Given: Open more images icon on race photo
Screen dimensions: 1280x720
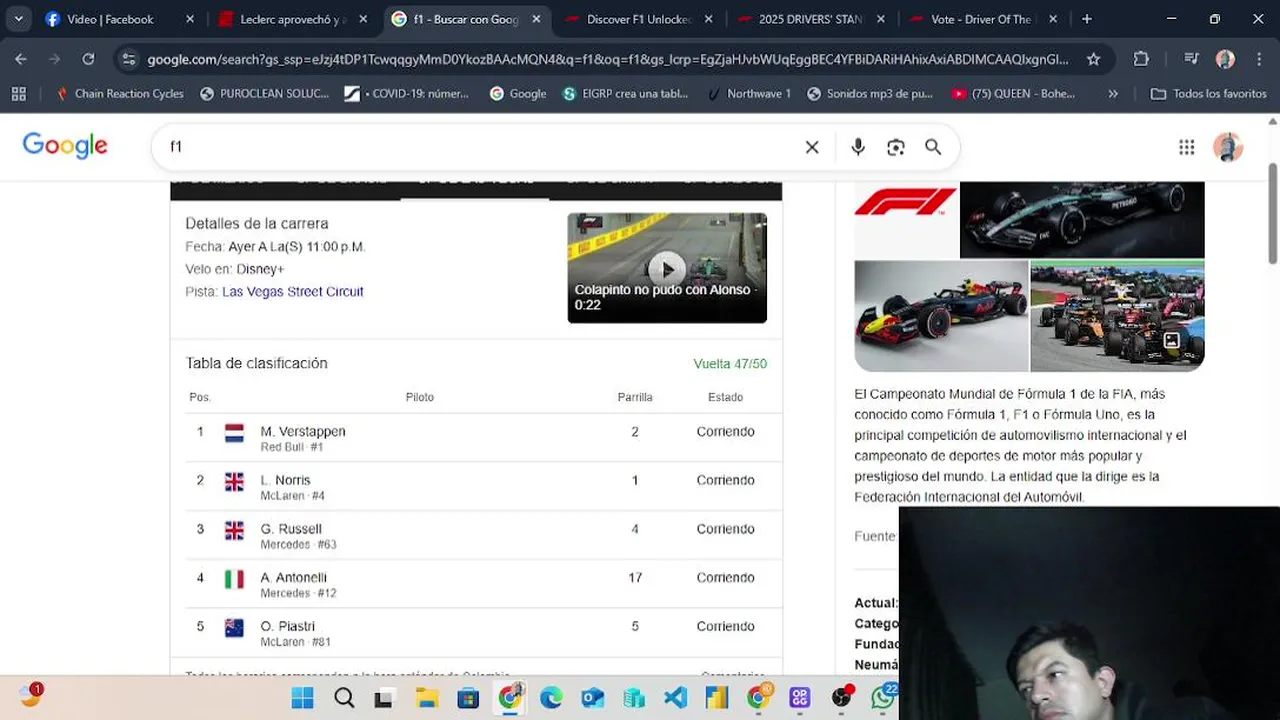Looking at the screenshot, I should pyautogui.click(x=1171, y=340).
